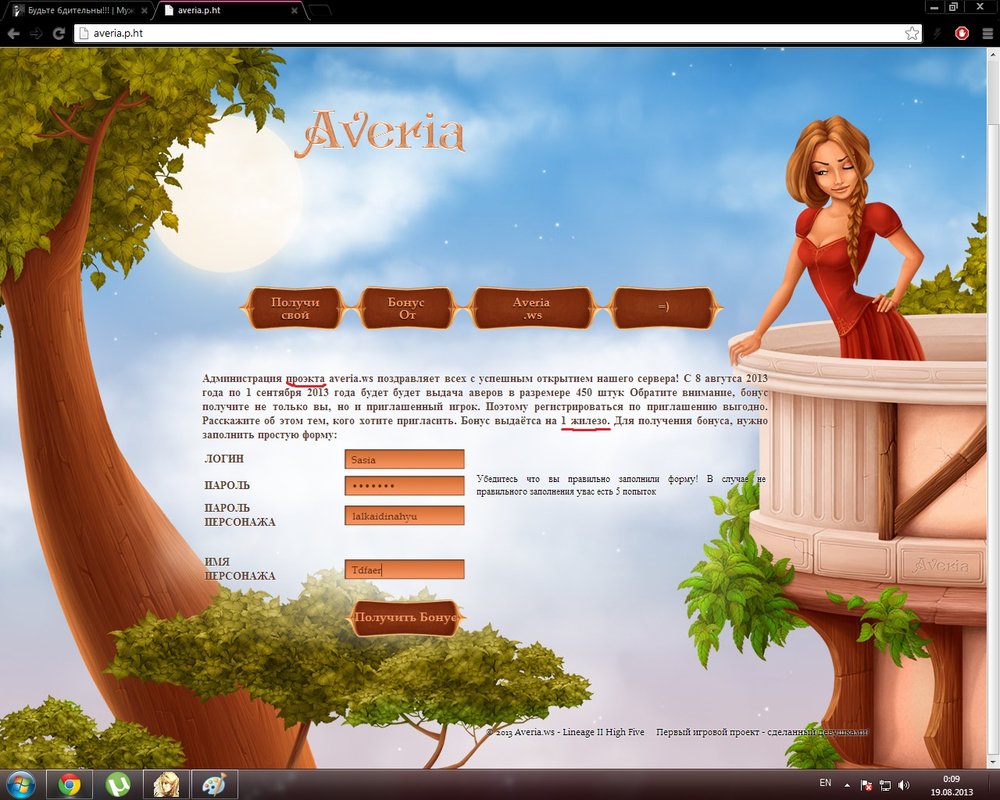Switch EN language indicator in taskbar

coord(825,782)
